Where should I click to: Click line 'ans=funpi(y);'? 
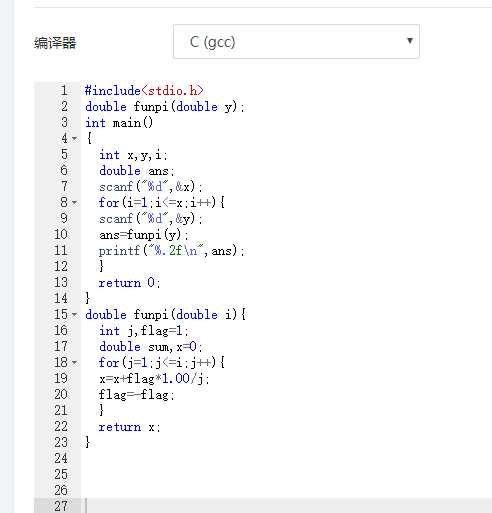[x=144, y=235]
